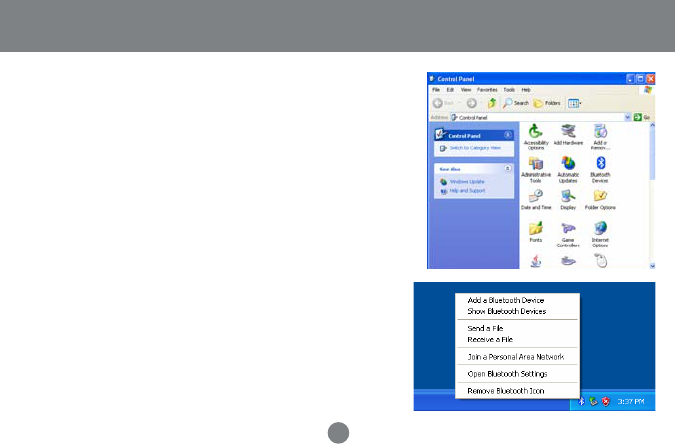
Task: Open the Keyboard icon in last row
Action: [x=568, y=261]
